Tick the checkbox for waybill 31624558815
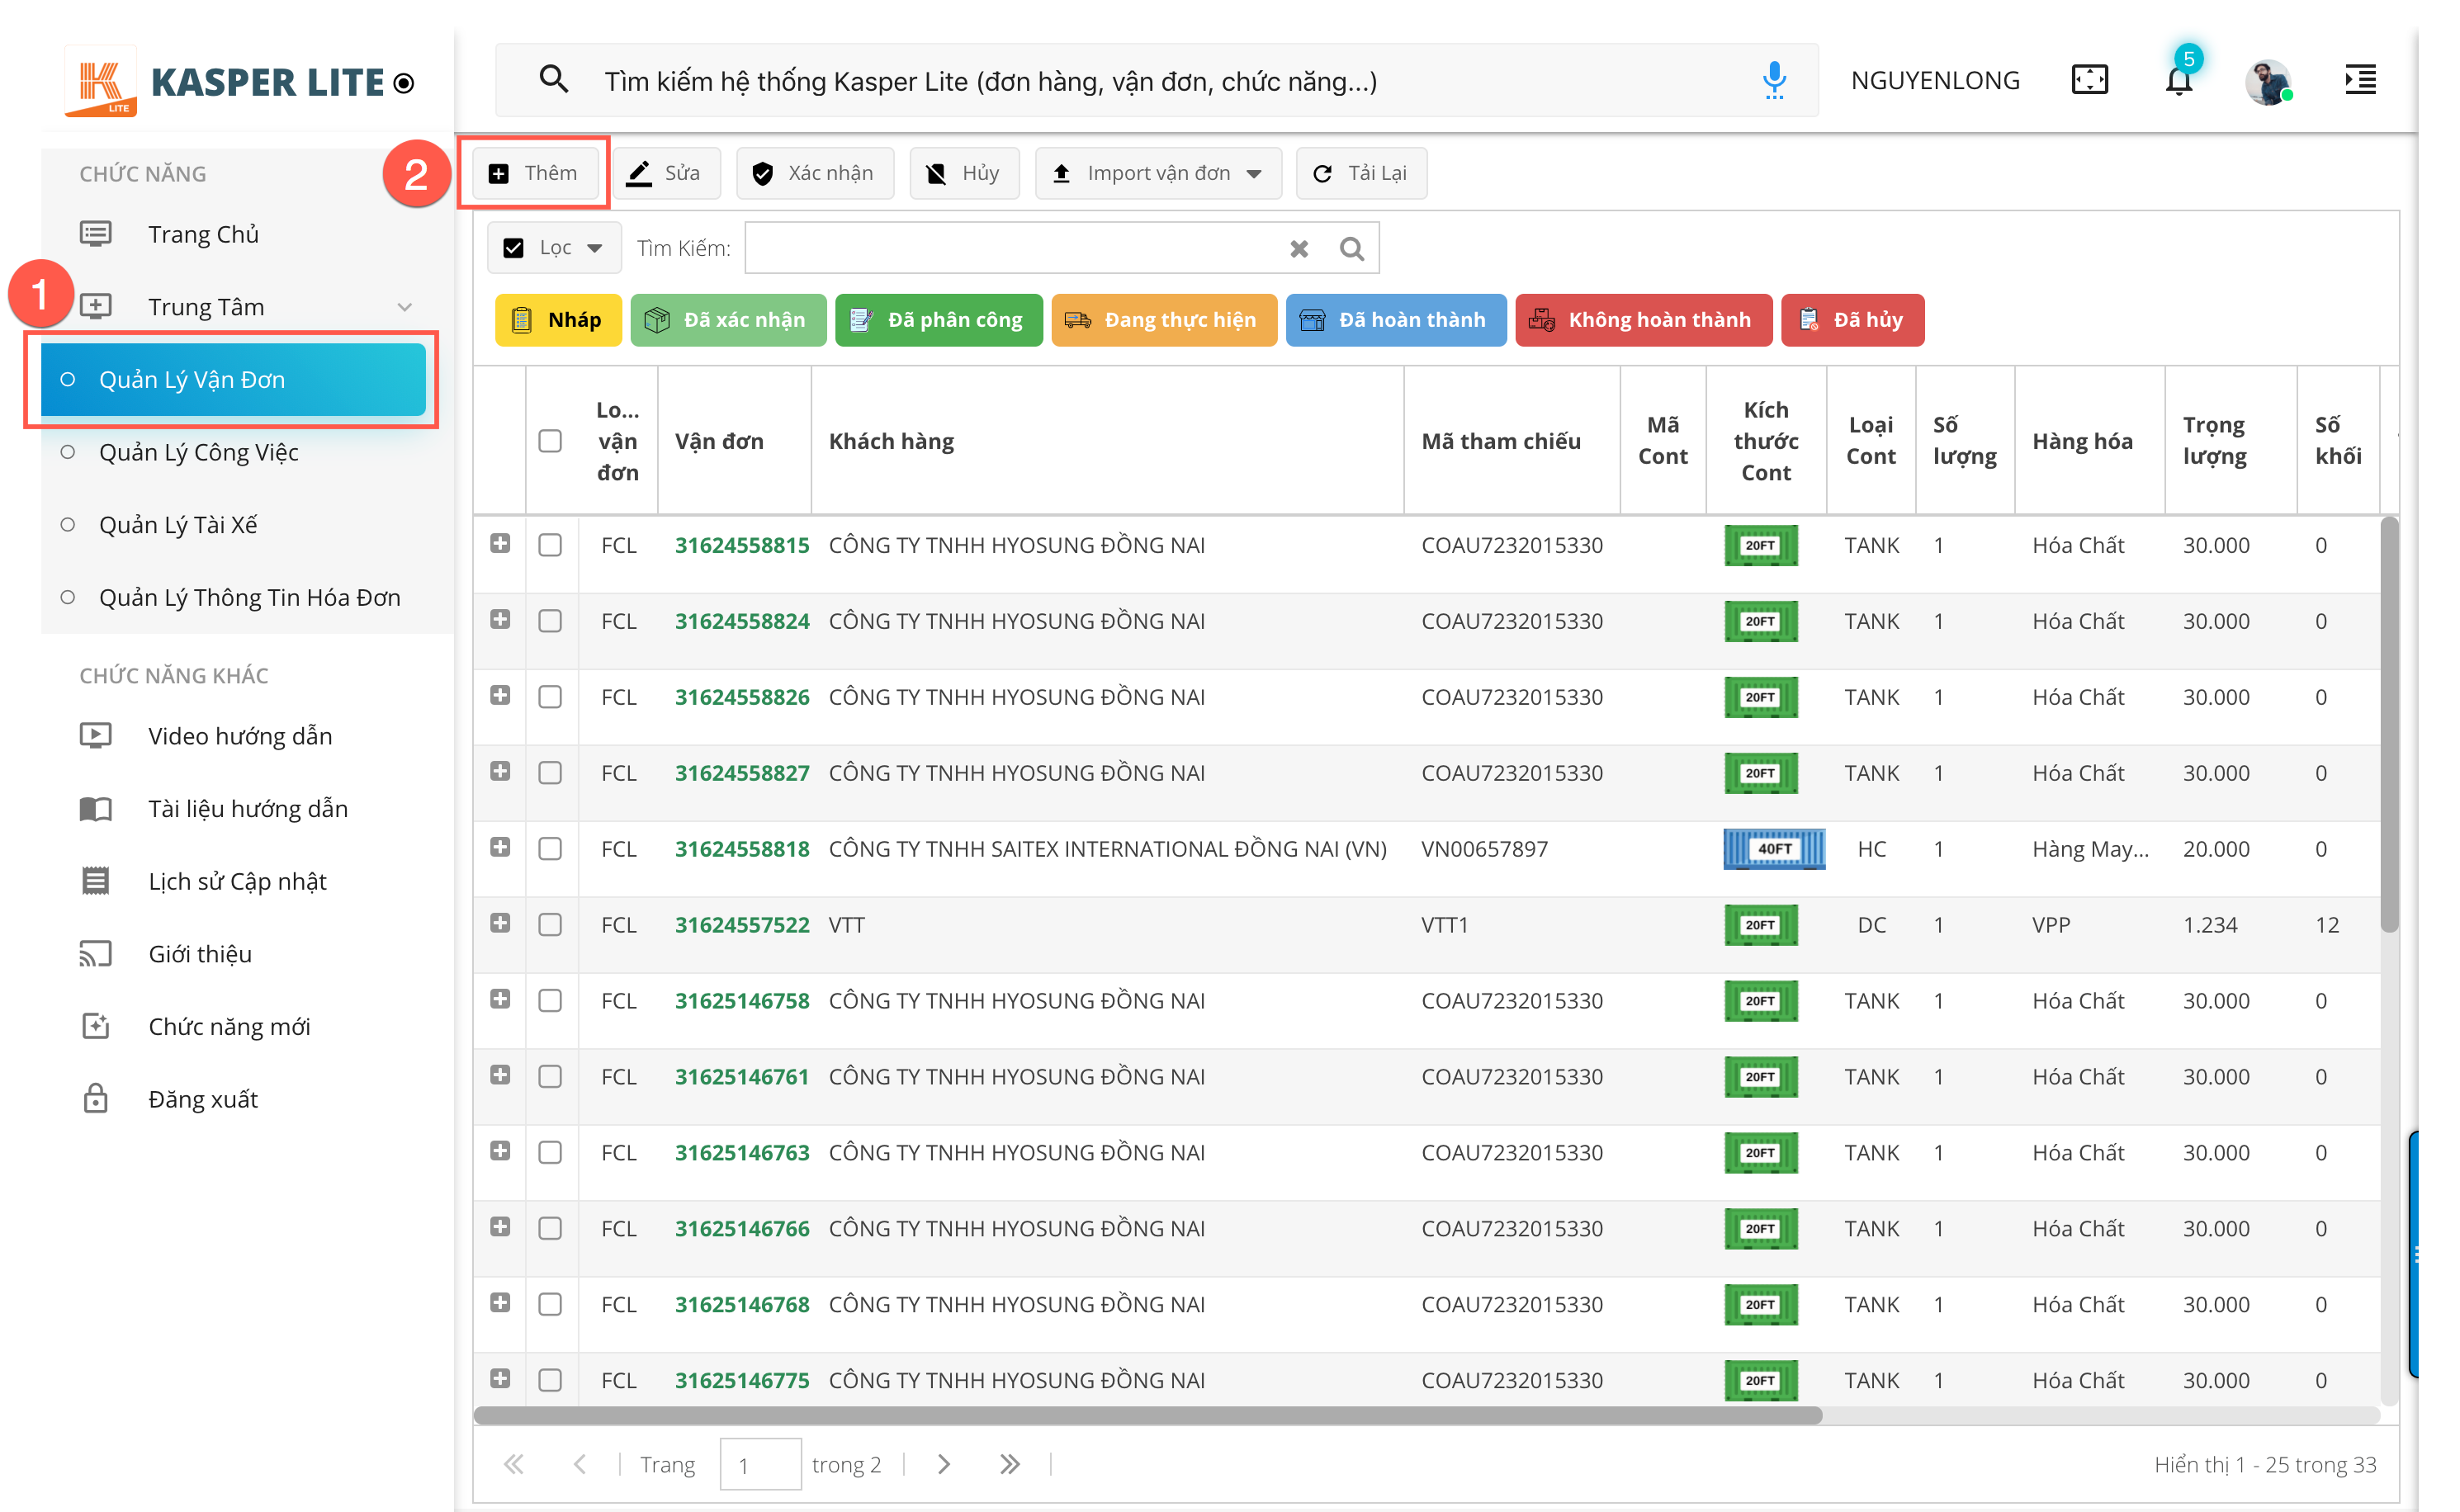The height and width of the screenshot is (1512, 2460). [550, 545]
